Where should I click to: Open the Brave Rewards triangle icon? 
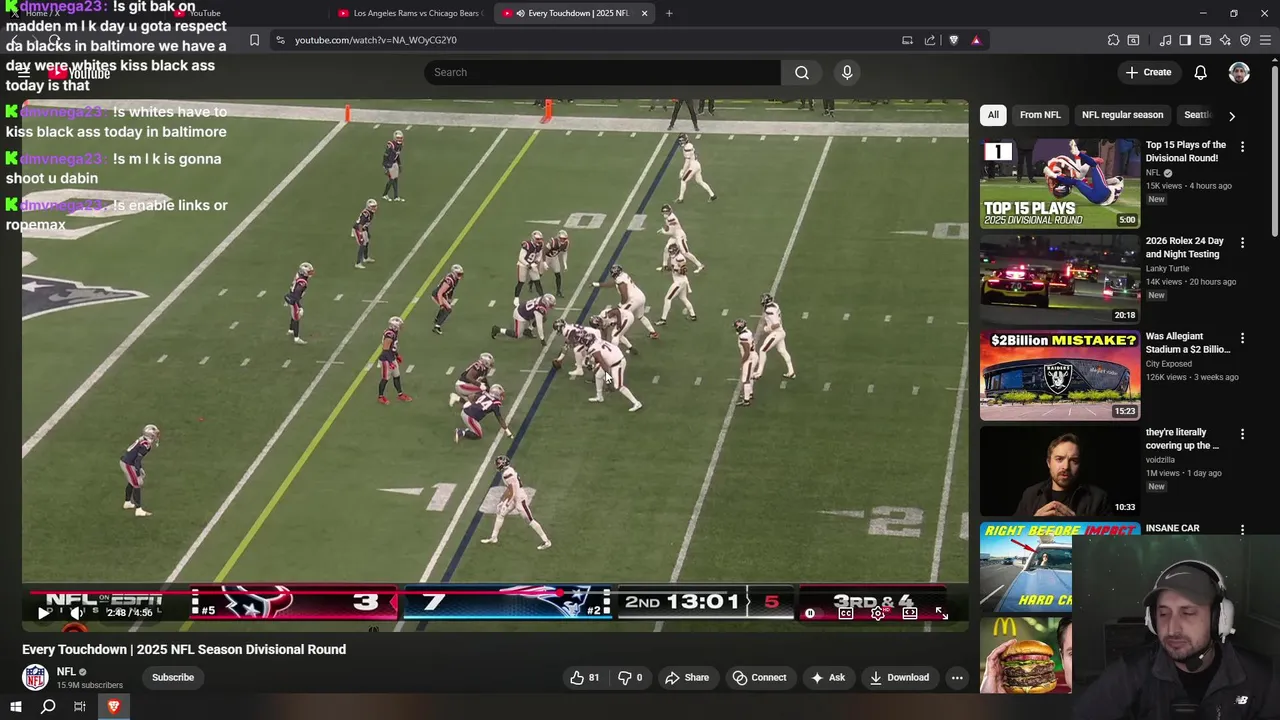pyautogui.click(x=976, y=40)
